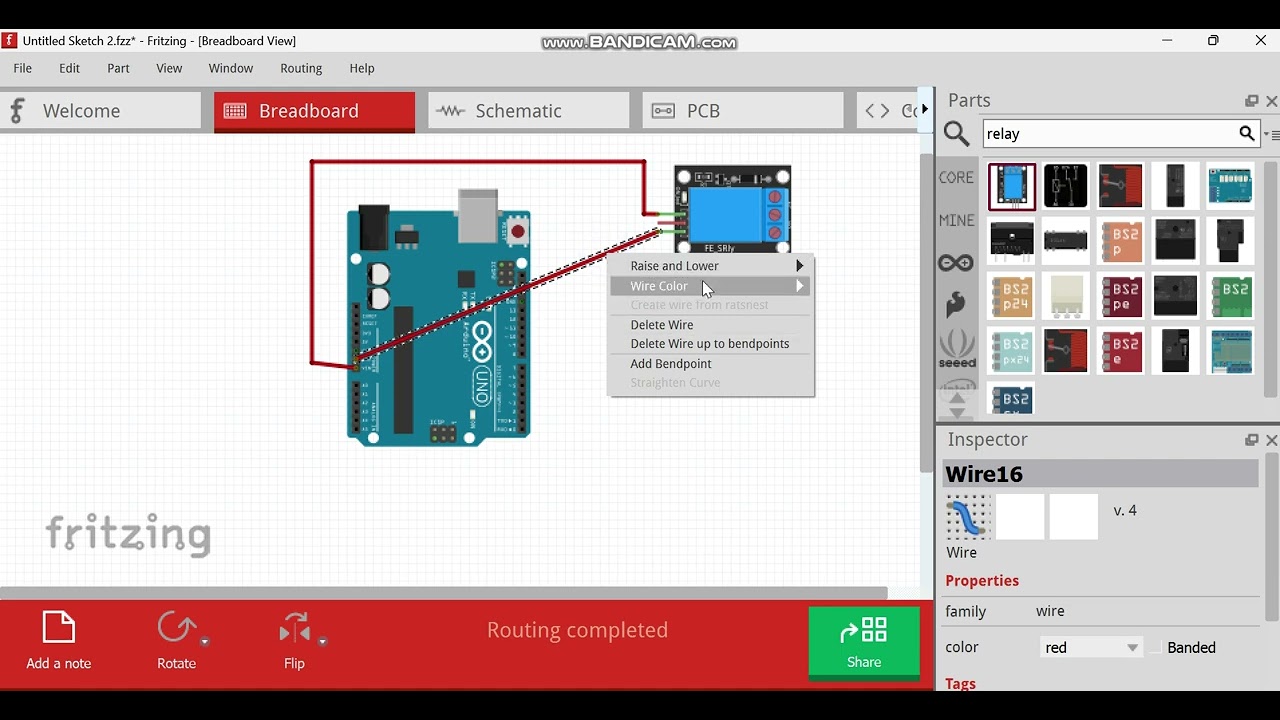The height and width of the screenshot is (720, 1280).
Task: Run search with magnifier inside search field
Action: pyautogui.click(x=1246, y=133)
